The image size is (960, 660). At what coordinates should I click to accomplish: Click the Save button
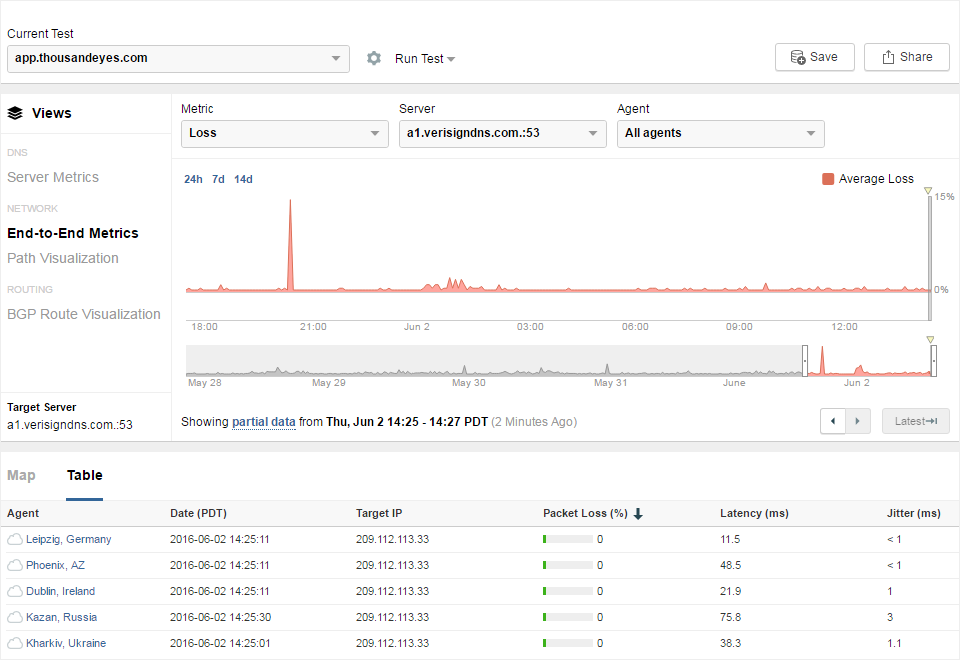(814, 57)
